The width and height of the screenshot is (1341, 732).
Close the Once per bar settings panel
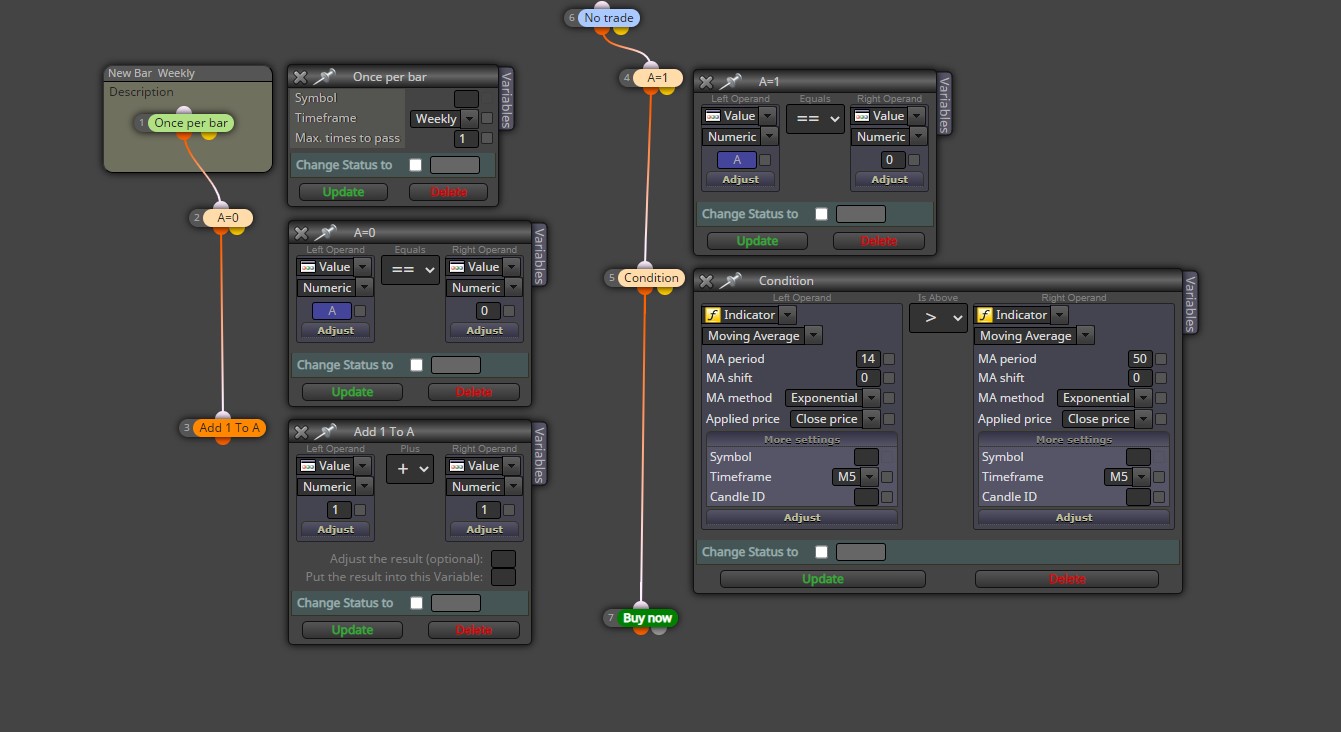[300, 77]
